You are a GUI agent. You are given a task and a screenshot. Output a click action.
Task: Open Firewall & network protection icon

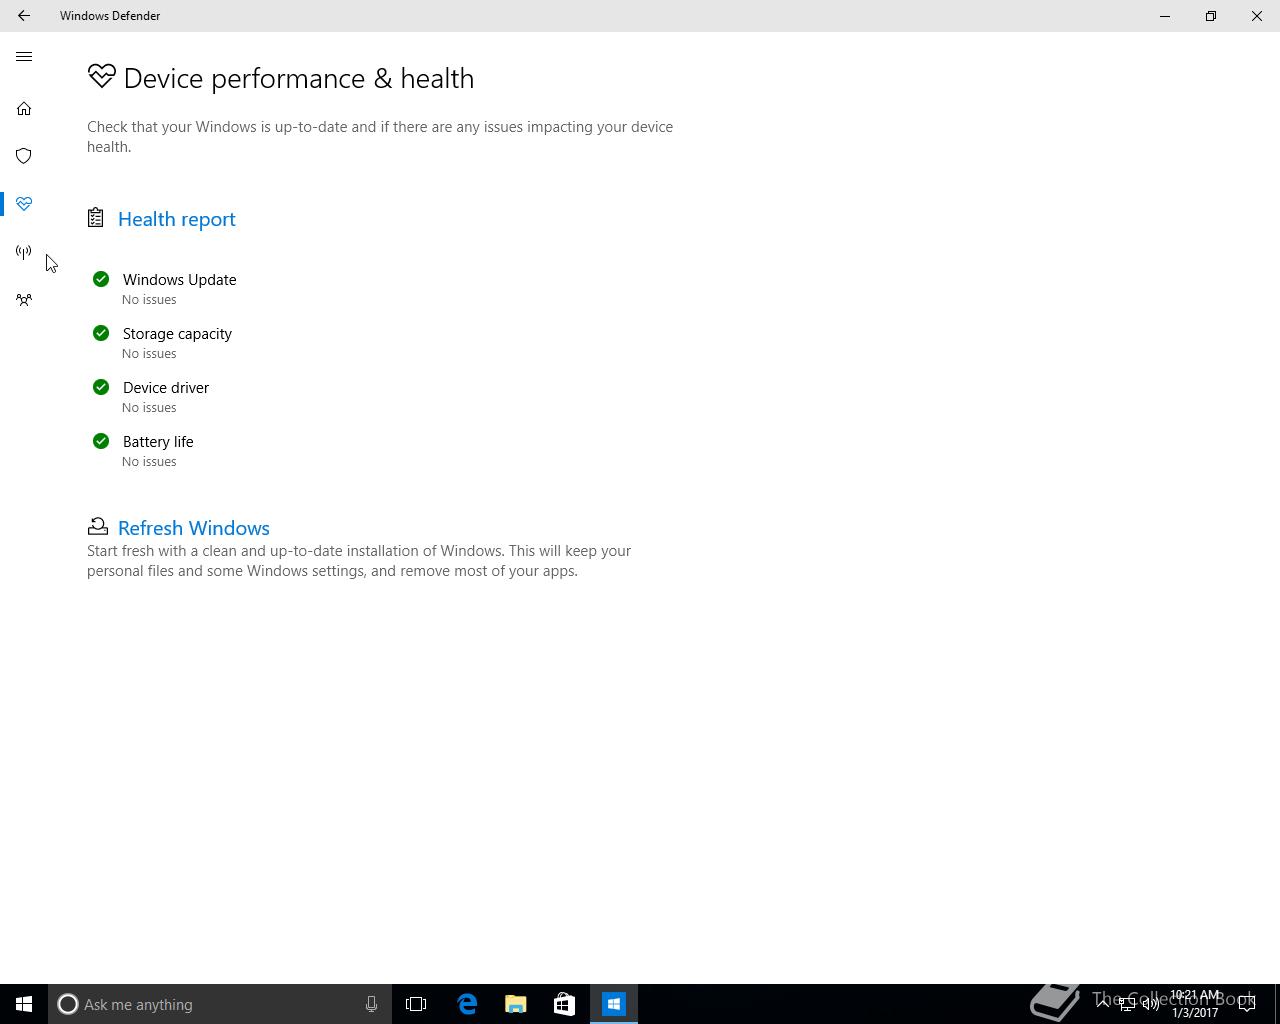24,252
